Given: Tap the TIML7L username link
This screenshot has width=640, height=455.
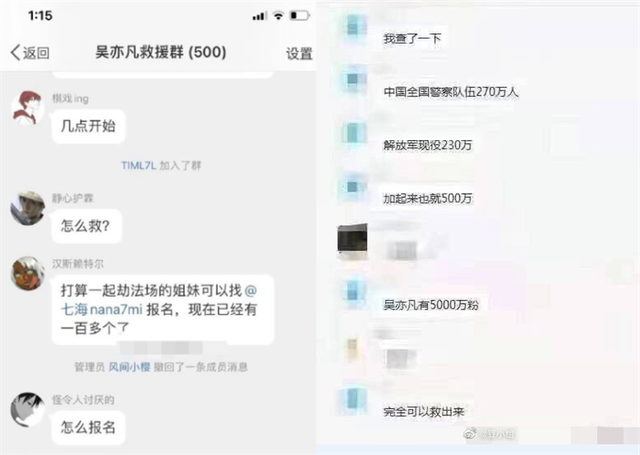Looking at the screenshot, I should (x=139, y=165).
